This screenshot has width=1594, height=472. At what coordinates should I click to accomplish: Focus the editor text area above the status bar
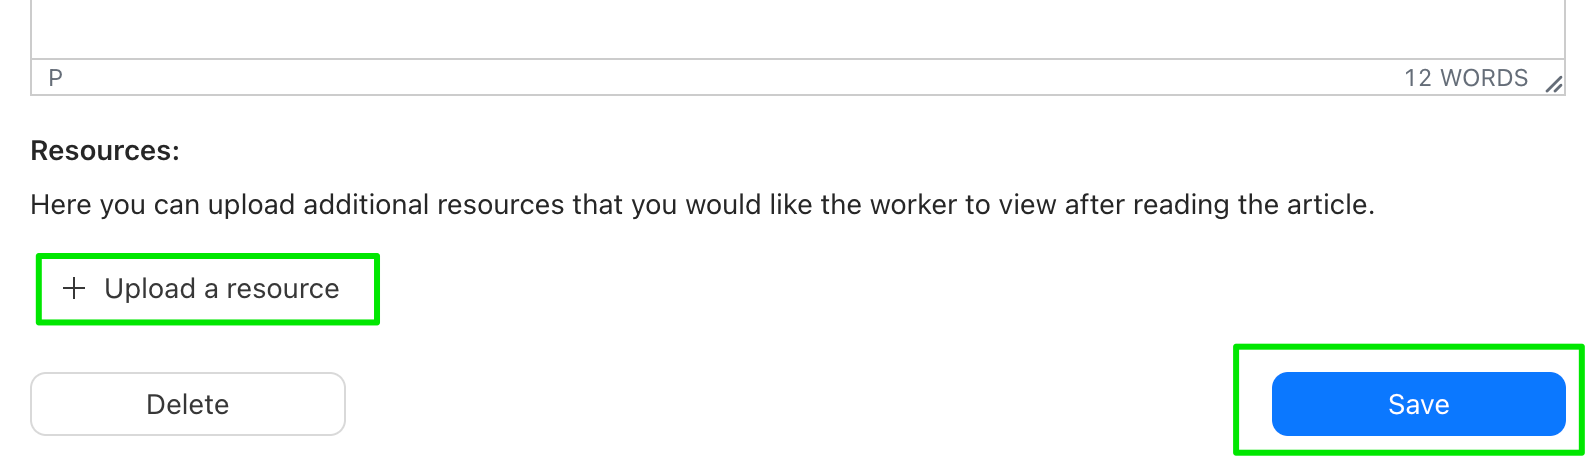pos(798,29)
